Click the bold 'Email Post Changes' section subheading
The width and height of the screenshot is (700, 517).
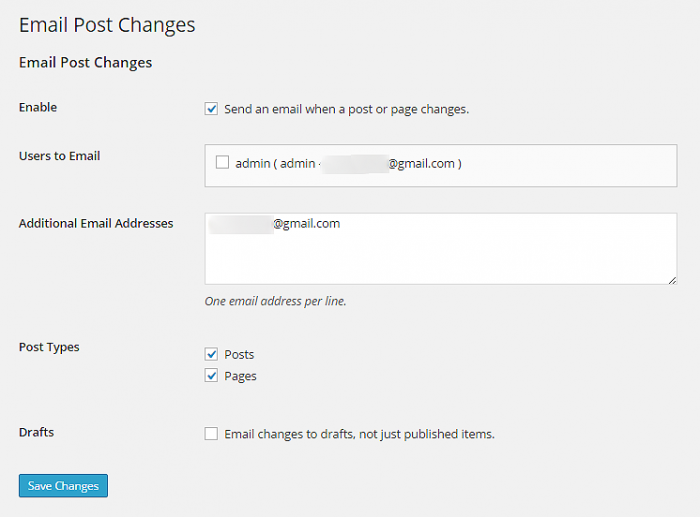coord(85,62)
